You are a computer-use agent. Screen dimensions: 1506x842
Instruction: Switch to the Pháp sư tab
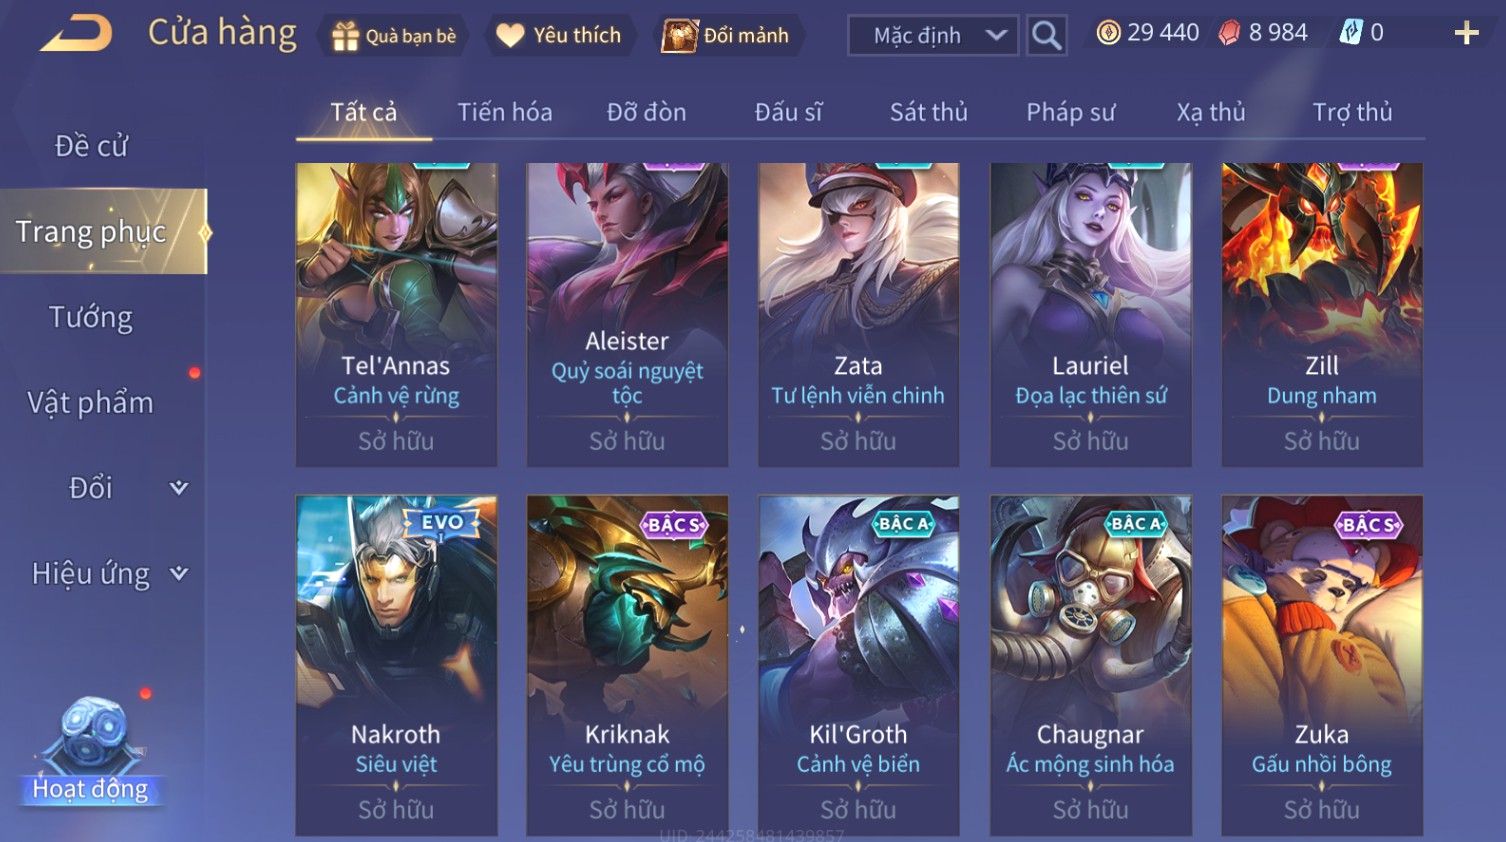[1070, 112]
